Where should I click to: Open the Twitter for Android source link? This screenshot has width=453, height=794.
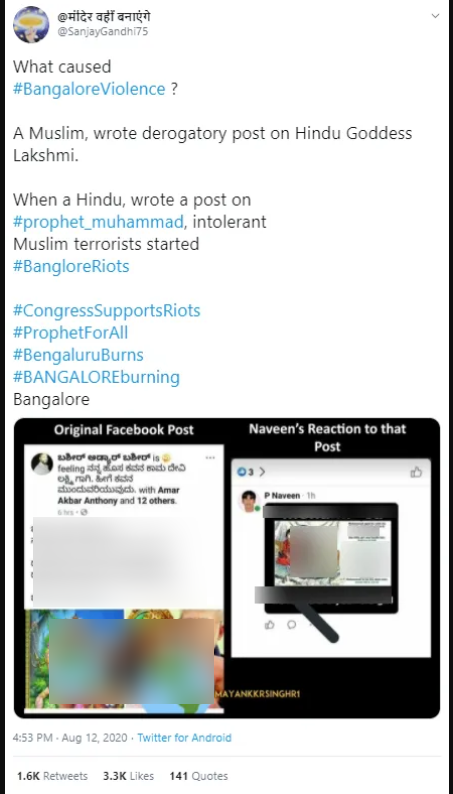coord(184,738)
